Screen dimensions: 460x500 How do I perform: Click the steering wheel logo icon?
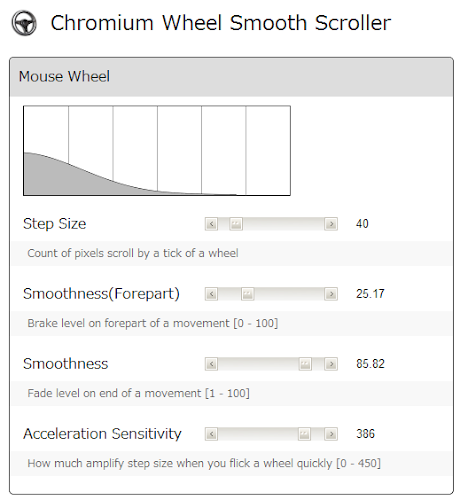(24, 23)
